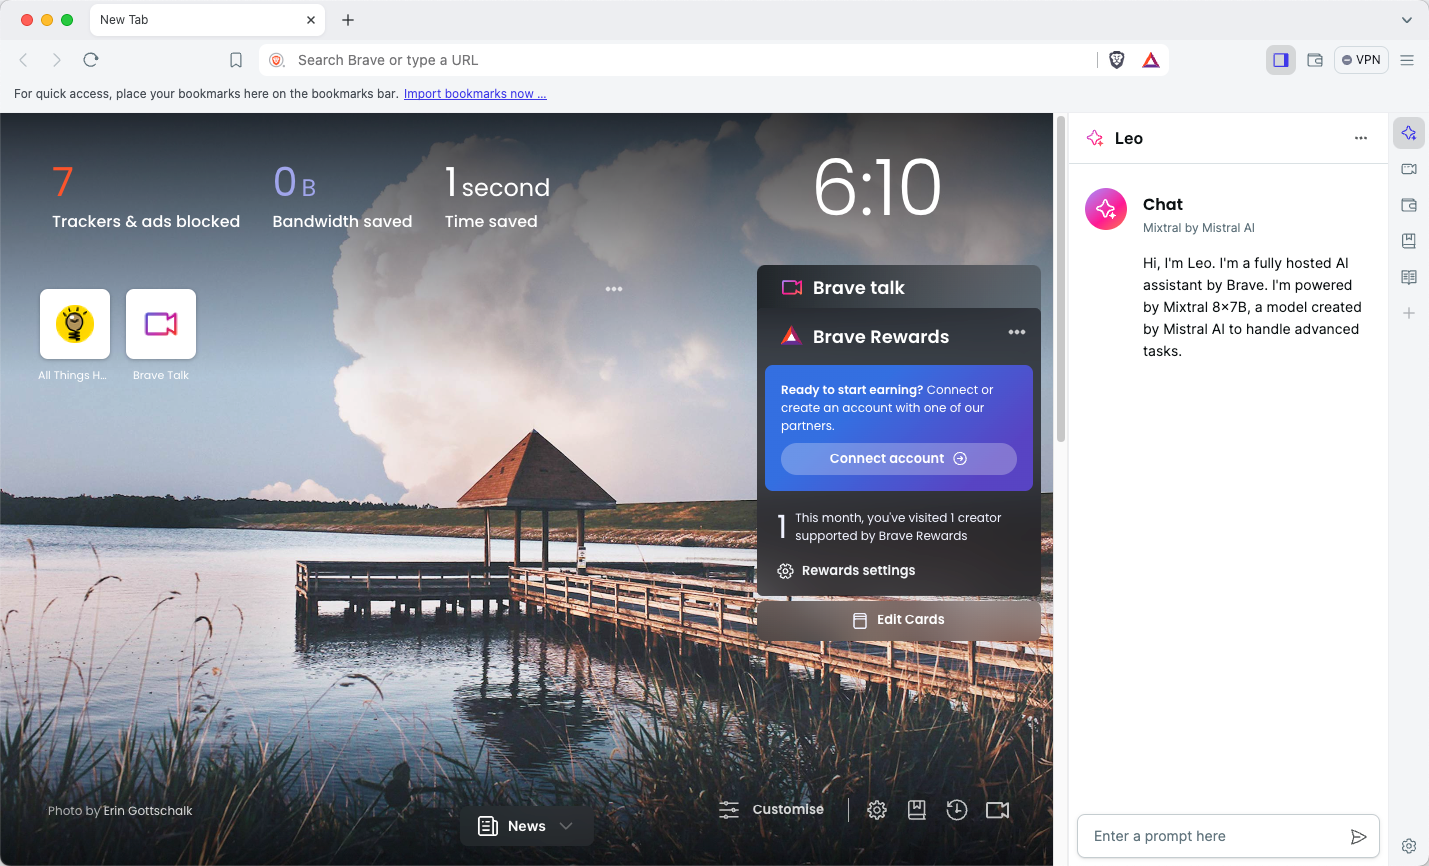Open sidebar settings gear at the bottom

pyautogui.click(x=1409, y=846)
